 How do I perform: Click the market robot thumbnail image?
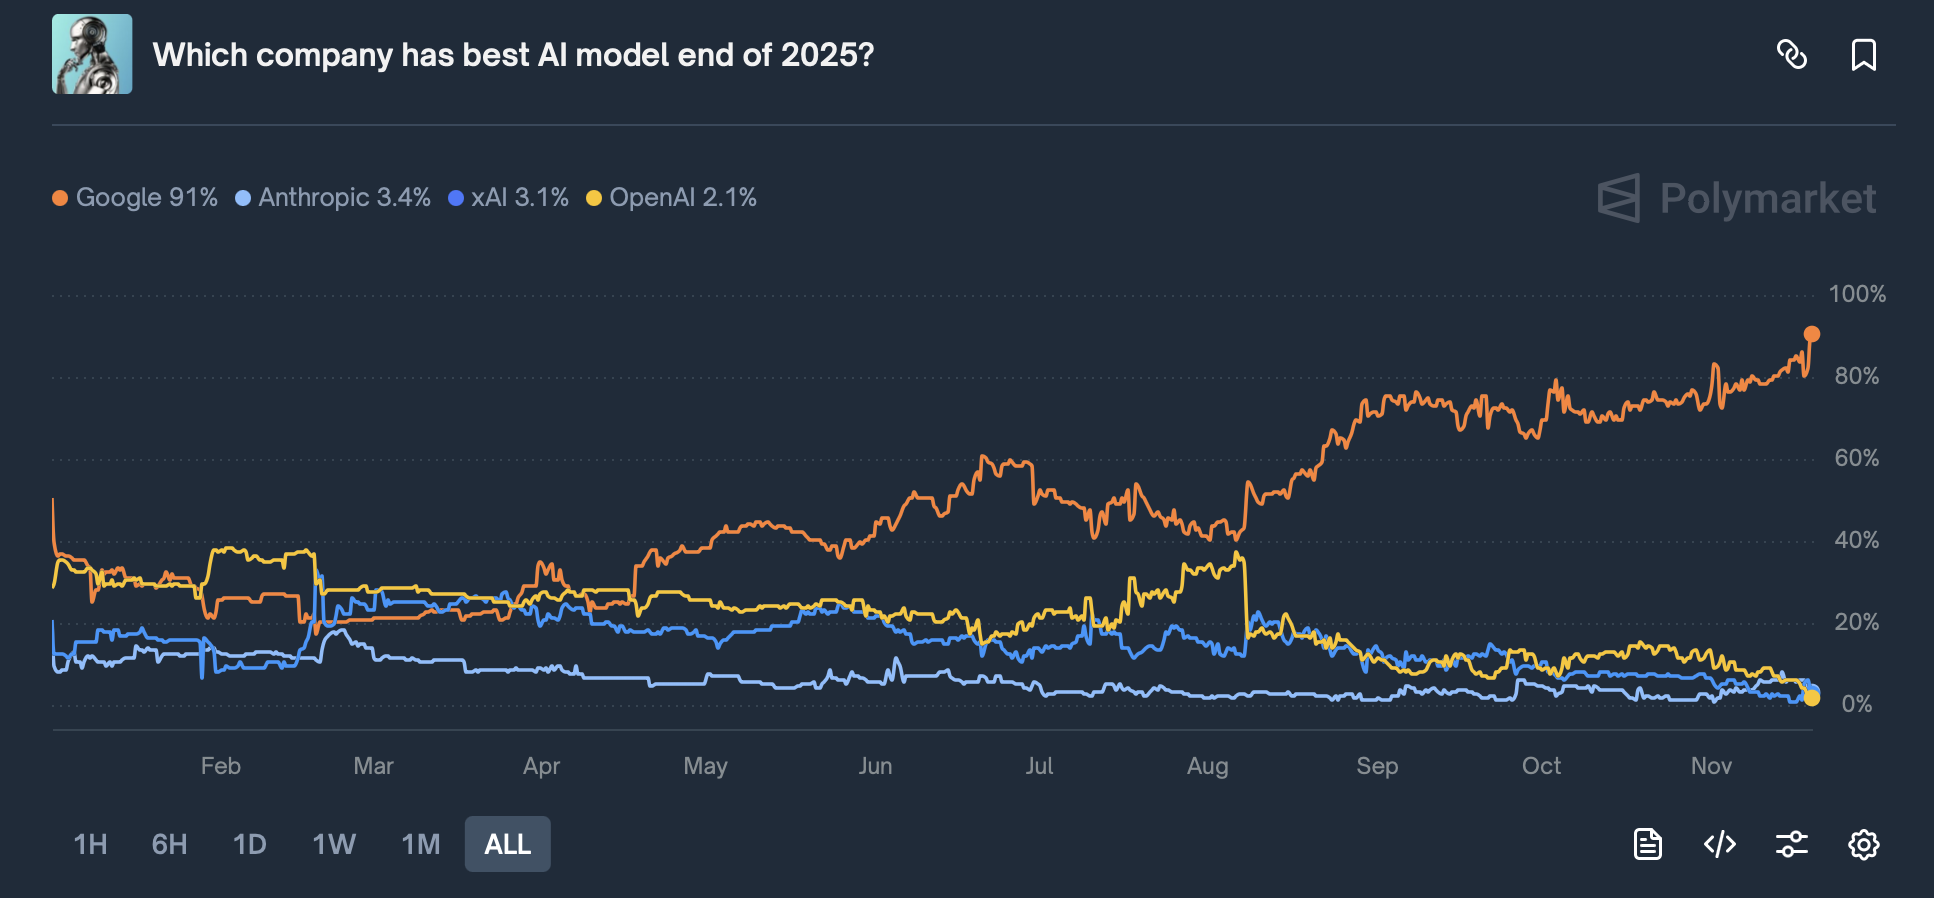[x=92, y=54]
